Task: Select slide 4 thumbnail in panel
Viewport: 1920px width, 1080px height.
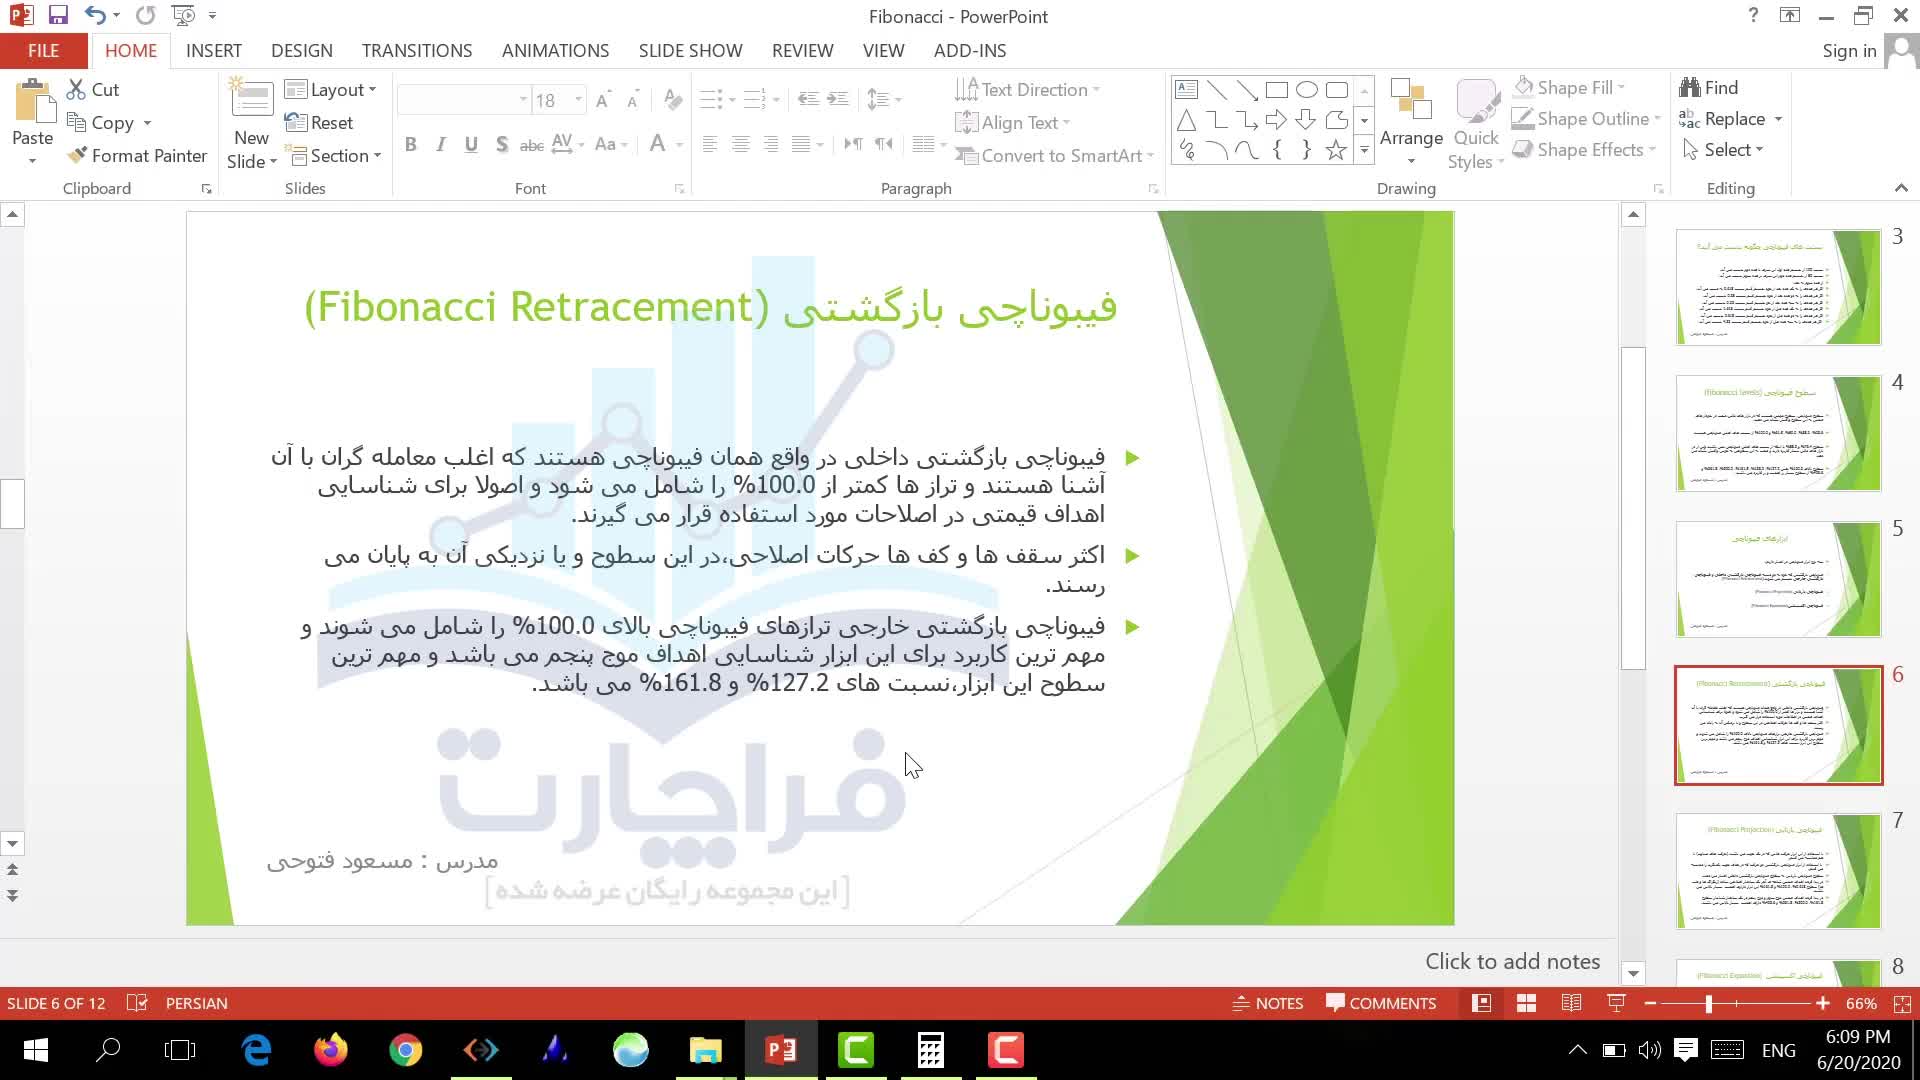Action: click(1777, 433)
